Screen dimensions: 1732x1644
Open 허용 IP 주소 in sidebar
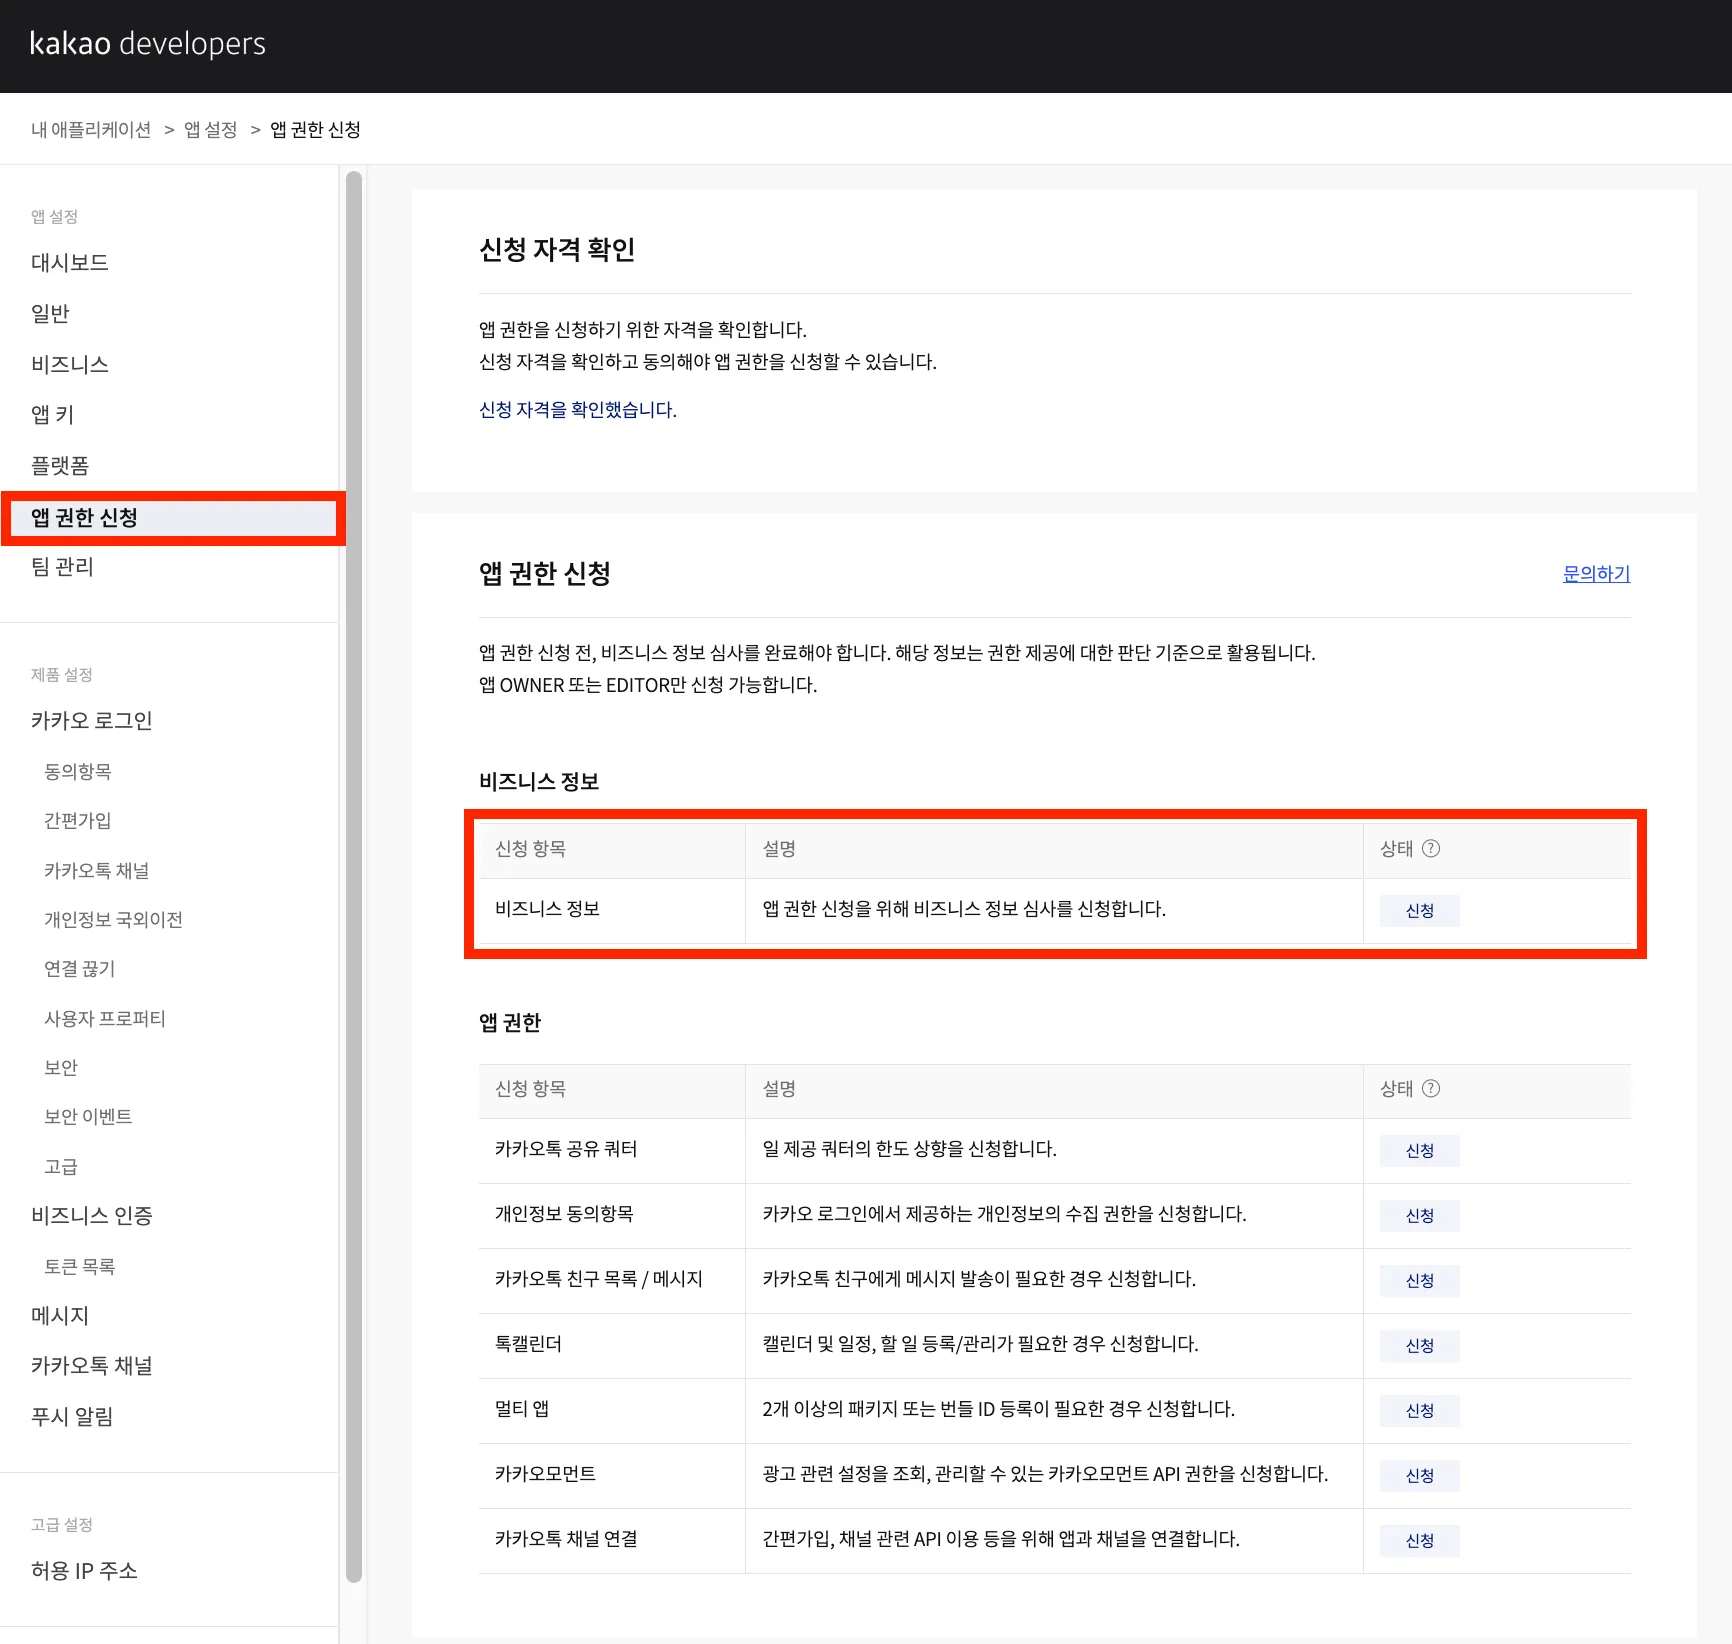pyautogui.click(x=84, y=1570)
